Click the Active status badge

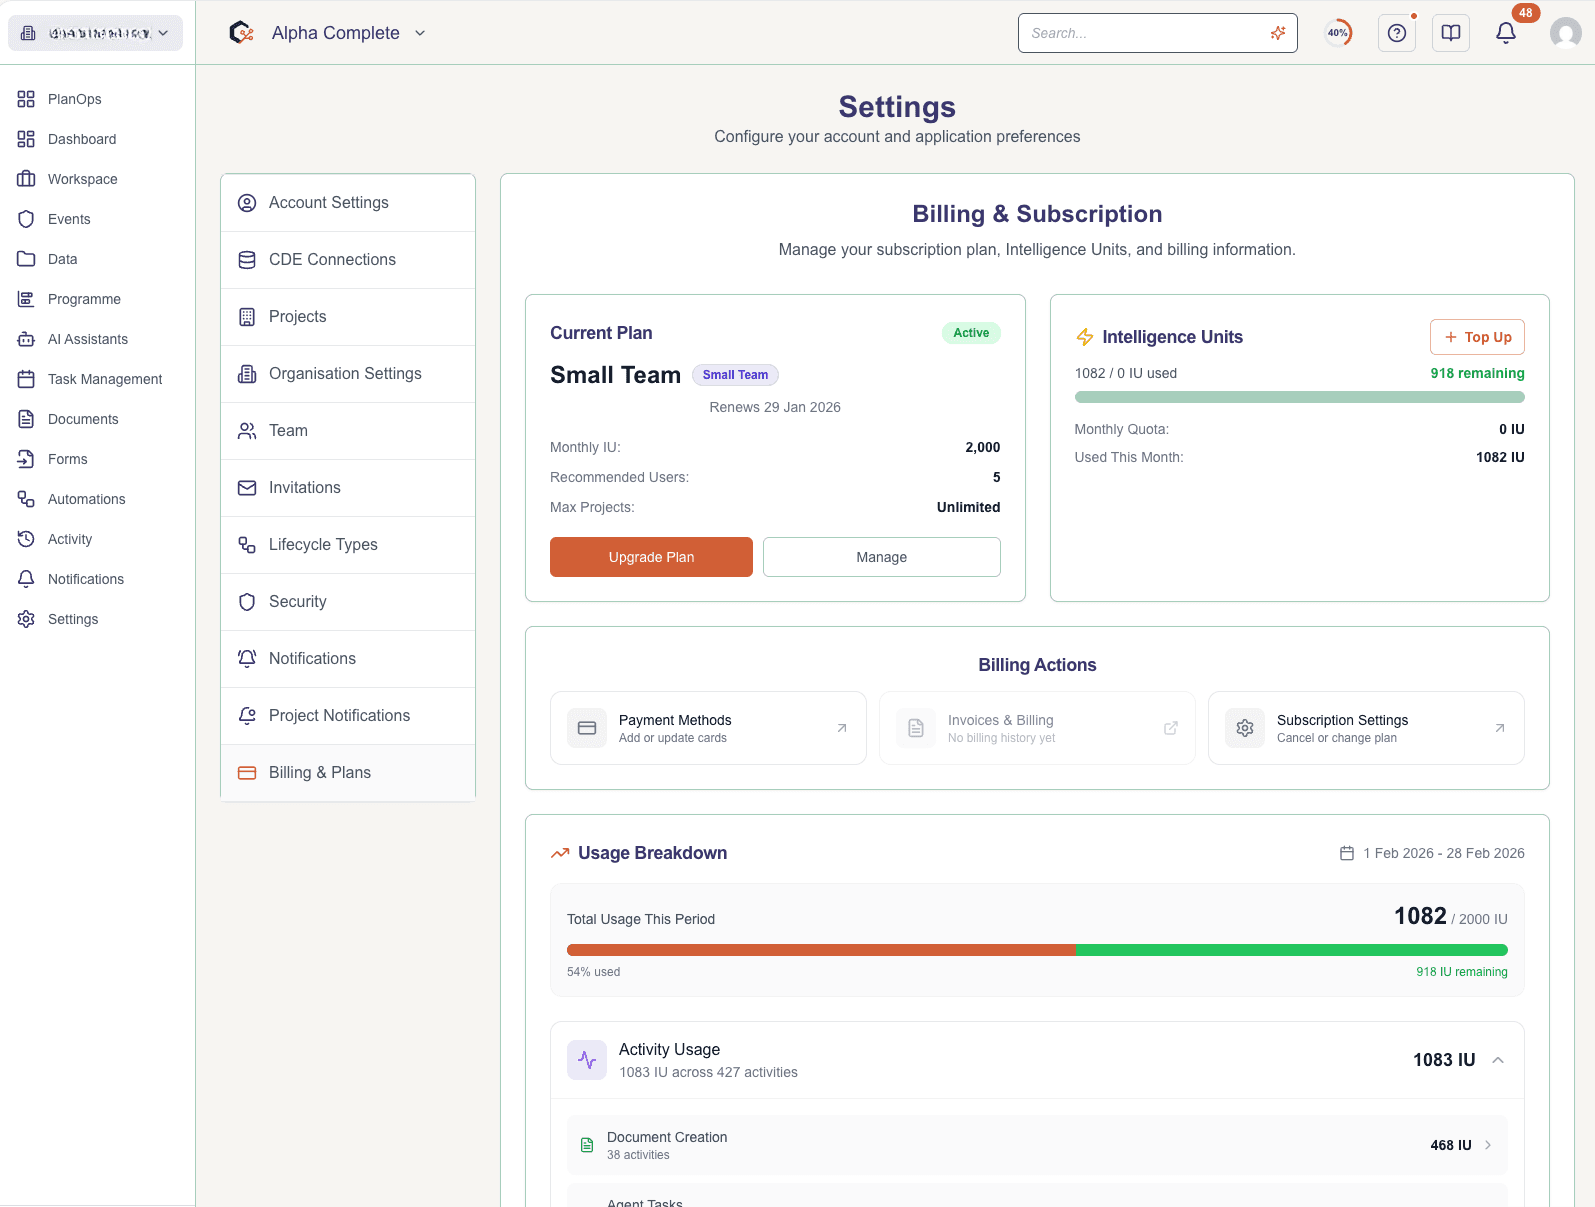(971, 333)
